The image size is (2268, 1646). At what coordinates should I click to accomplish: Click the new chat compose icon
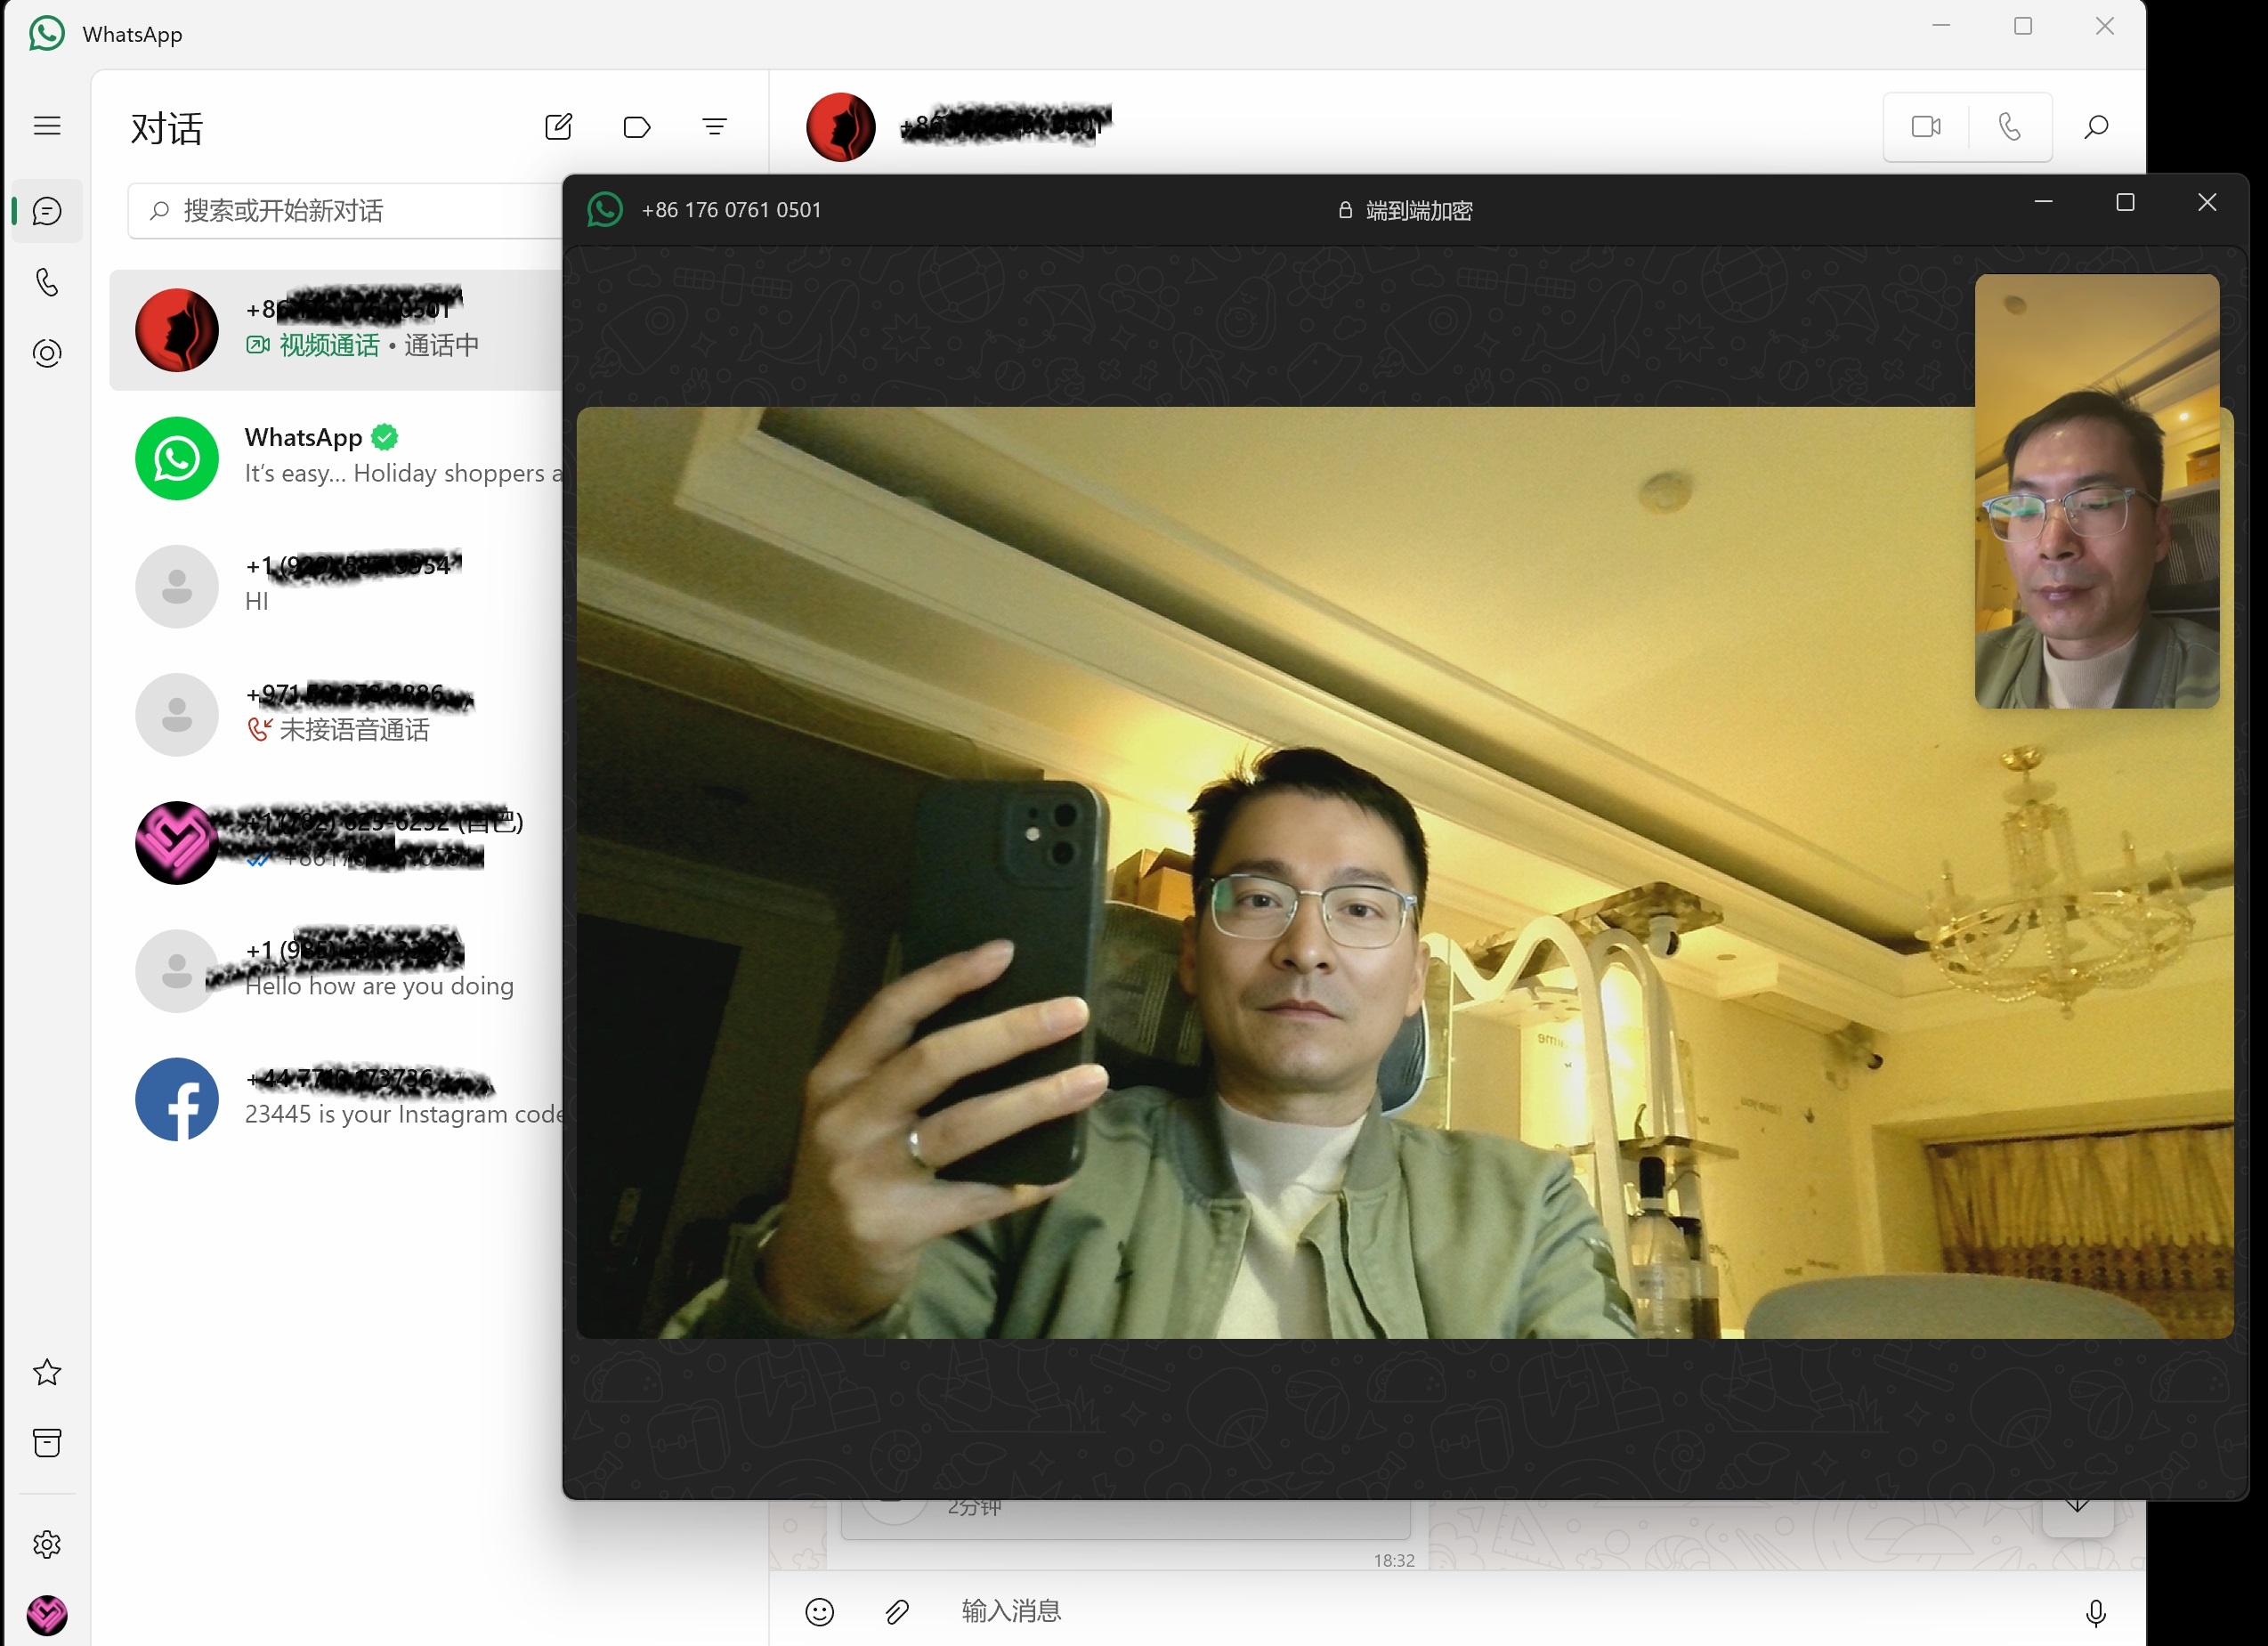(558, 127)
